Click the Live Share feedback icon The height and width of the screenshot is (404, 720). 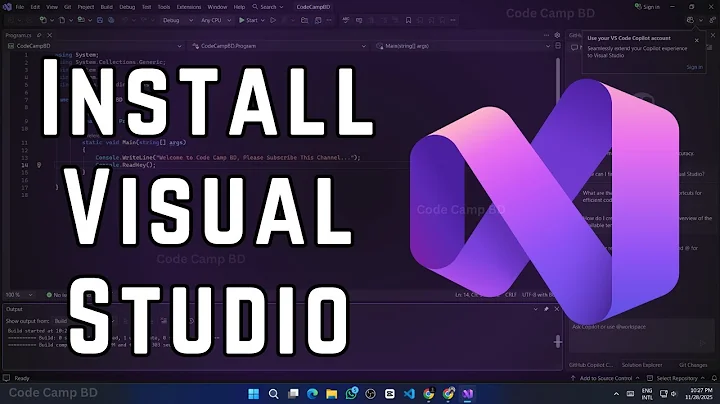[x=713, y=20]
